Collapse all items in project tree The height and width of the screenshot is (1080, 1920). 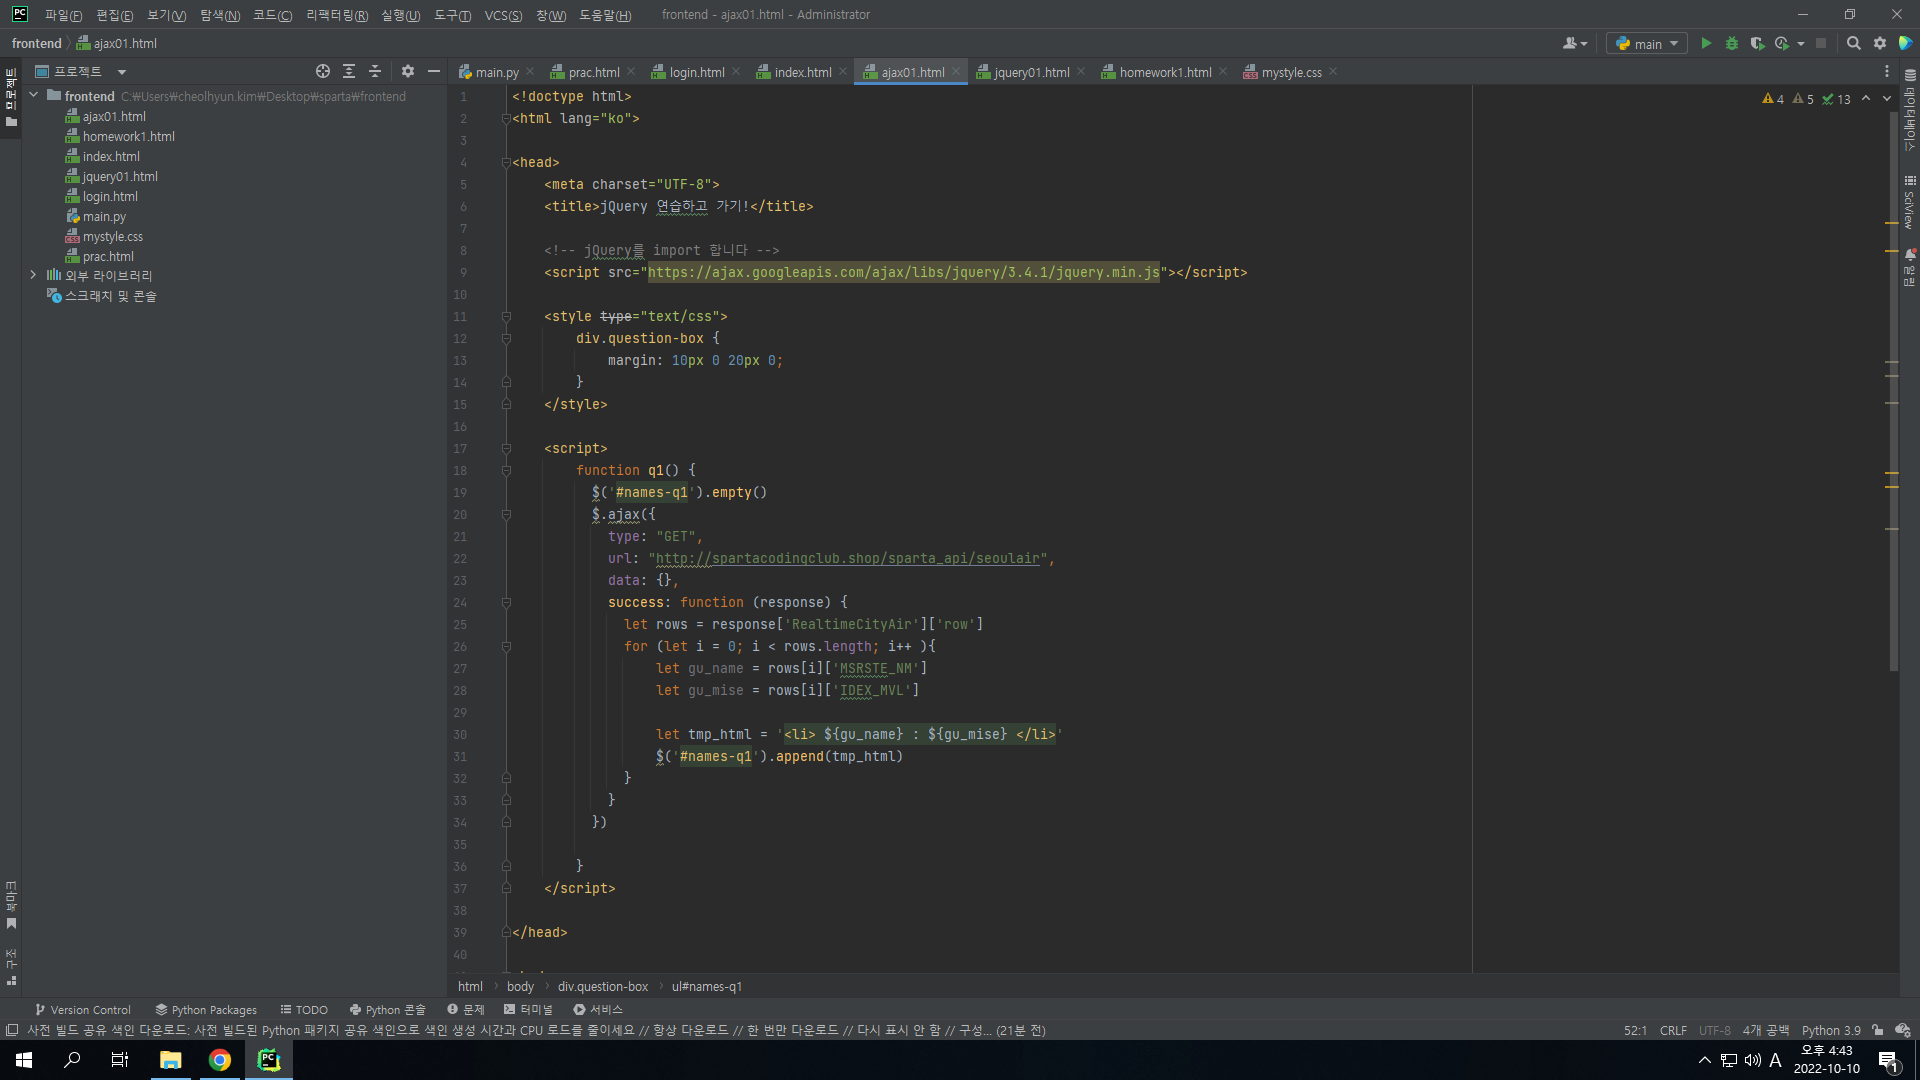click(375, 71)
